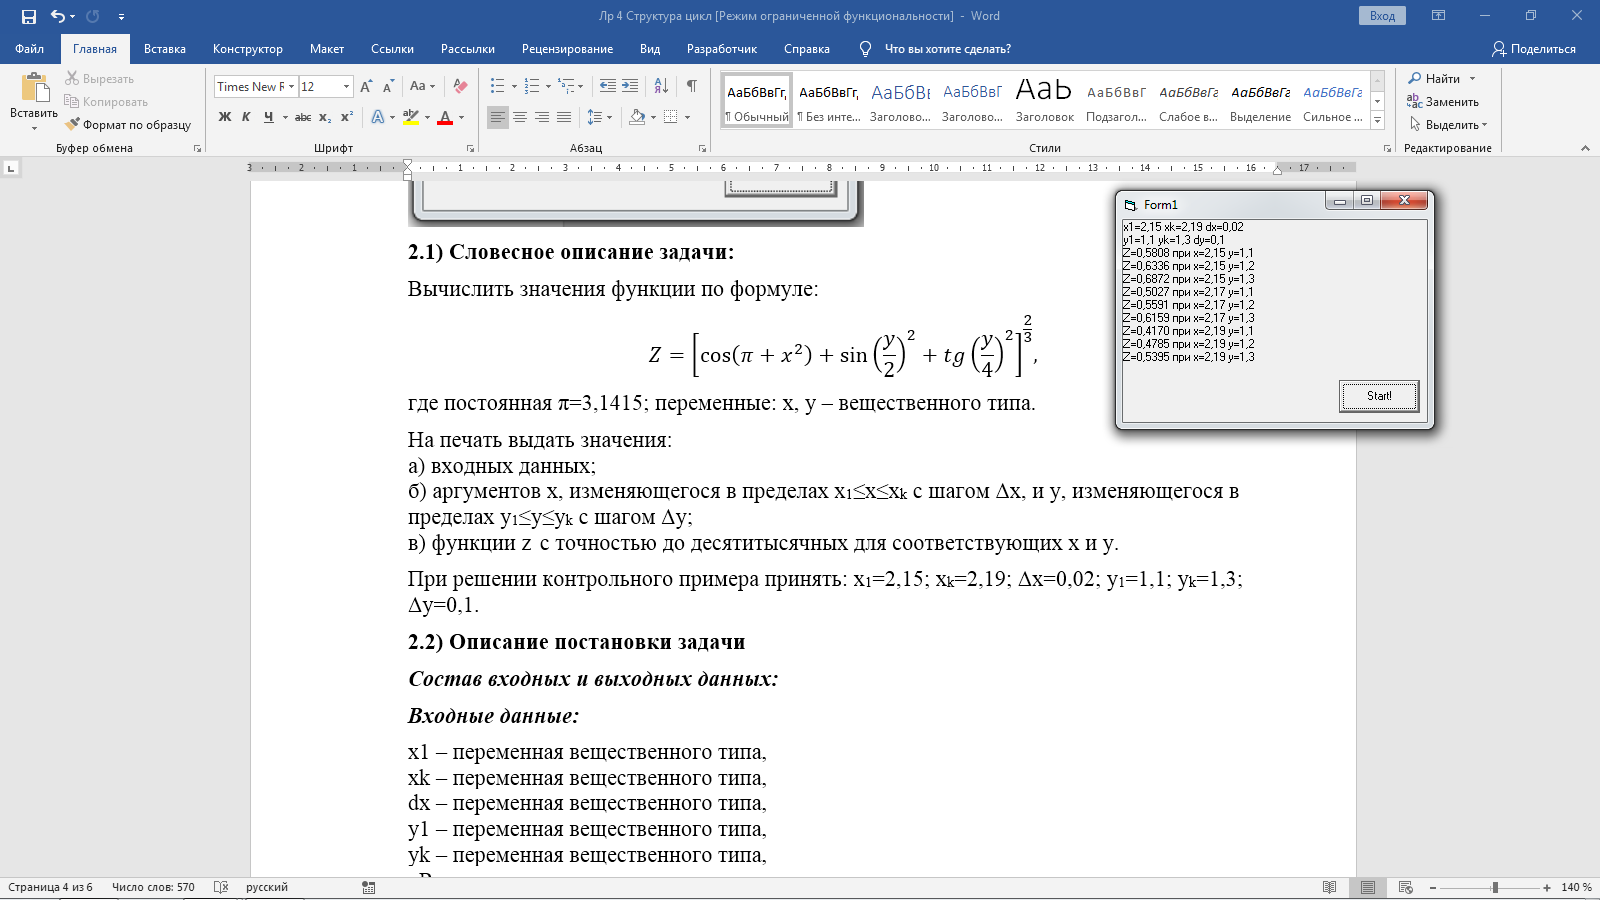The height and width of the screenshot is (900, 1600).
Task: Center the paragraph text
Action: [520, 117]
